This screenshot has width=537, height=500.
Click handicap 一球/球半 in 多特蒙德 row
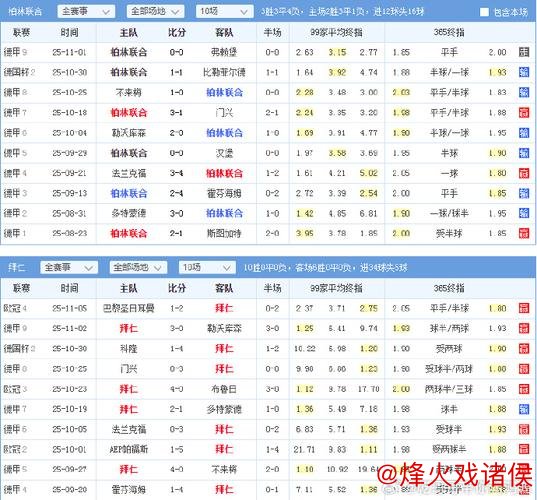point(449,213)
